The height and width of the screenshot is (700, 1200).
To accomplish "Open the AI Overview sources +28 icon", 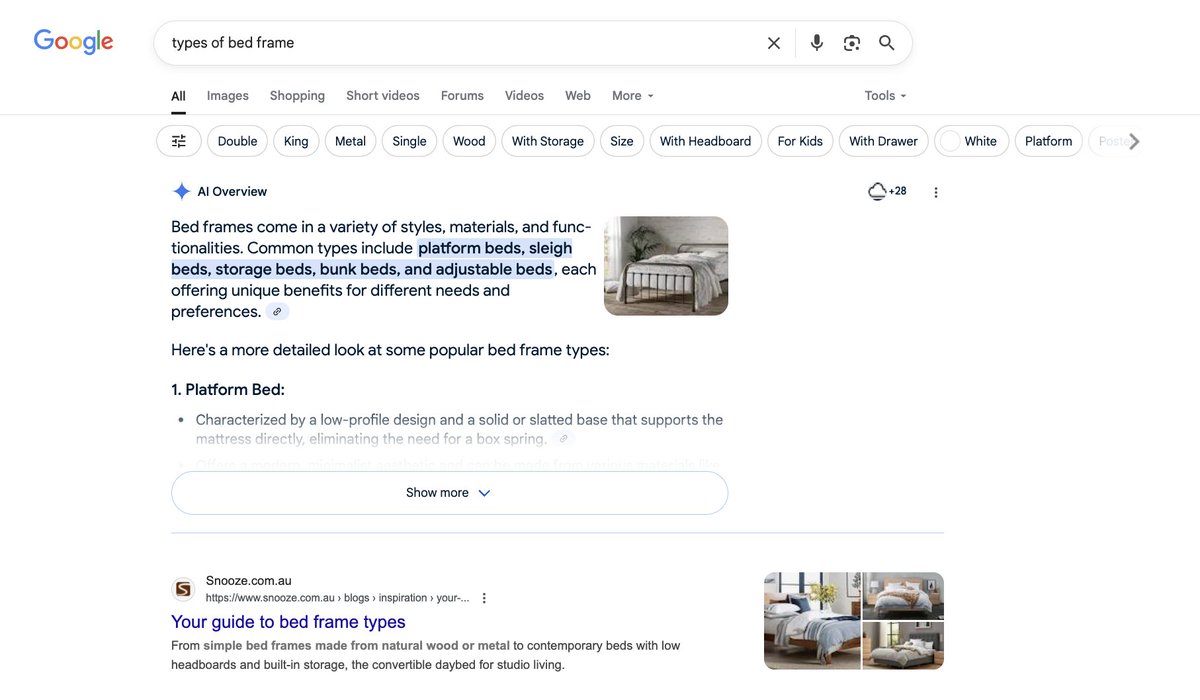I will pyautogui.click(x=887, y=191).
